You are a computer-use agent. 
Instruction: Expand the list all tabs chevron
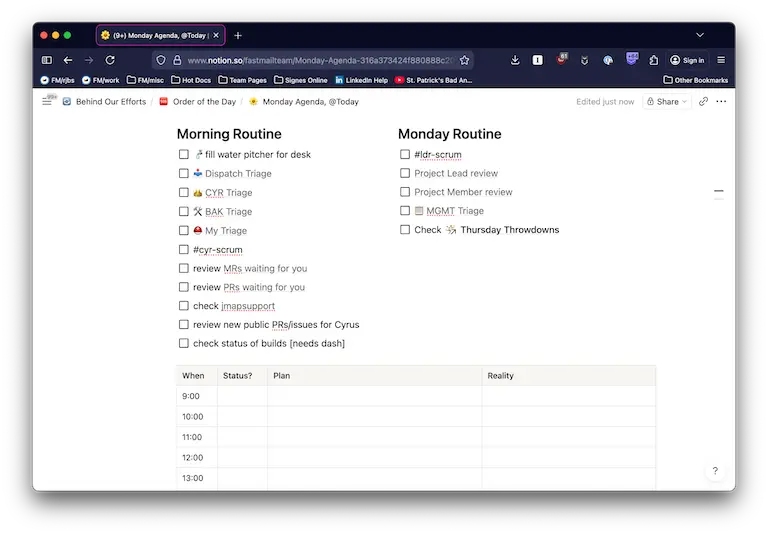coord(700,35)
